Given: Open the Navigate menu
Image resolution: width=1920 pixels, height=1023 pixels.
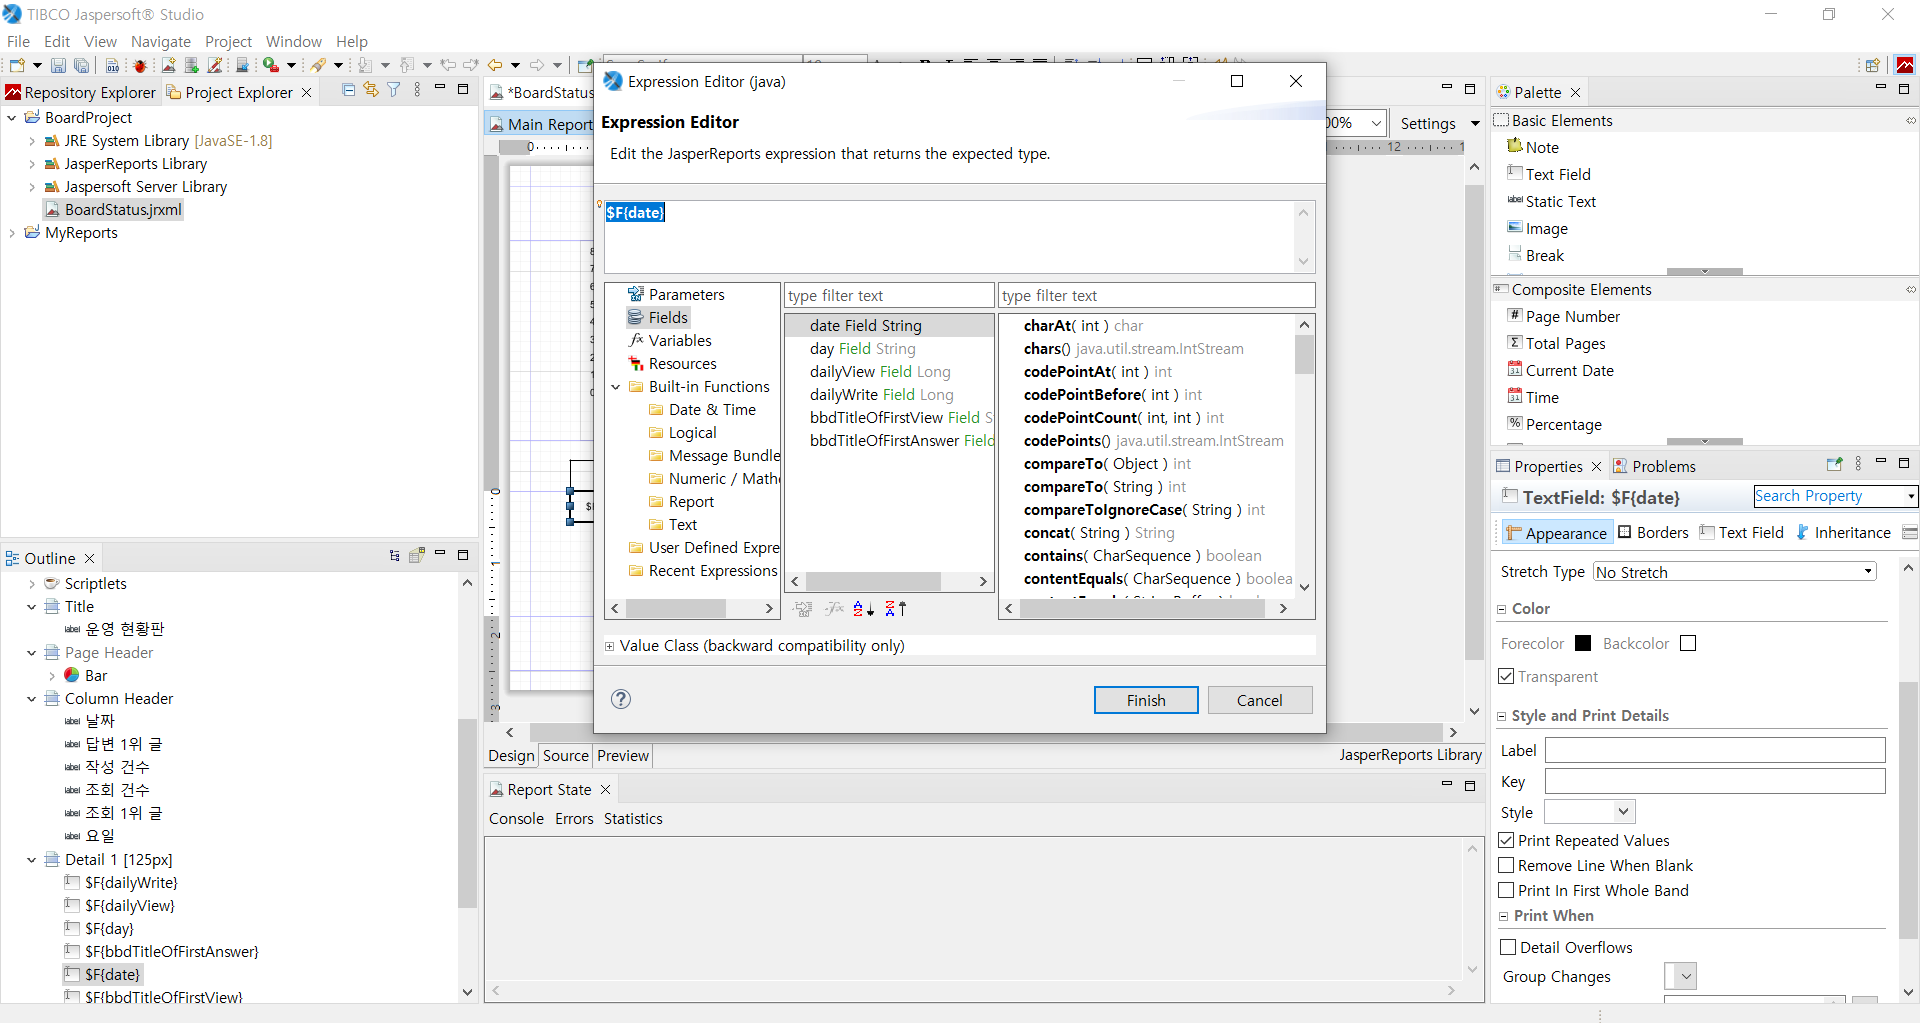Looking at the screenshot, I should 161,41.
